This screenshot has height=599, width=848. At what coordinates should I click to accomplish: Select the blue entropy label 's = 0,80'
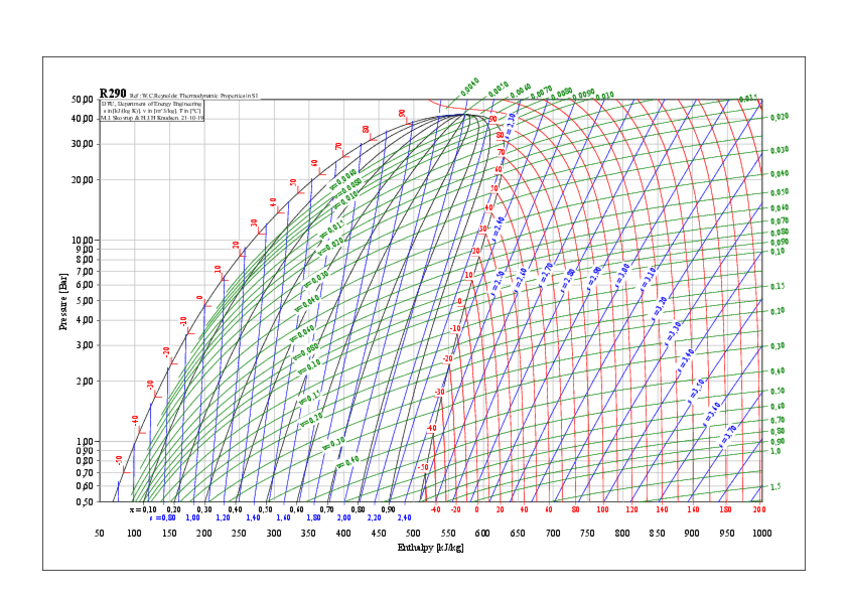[162, 517]
